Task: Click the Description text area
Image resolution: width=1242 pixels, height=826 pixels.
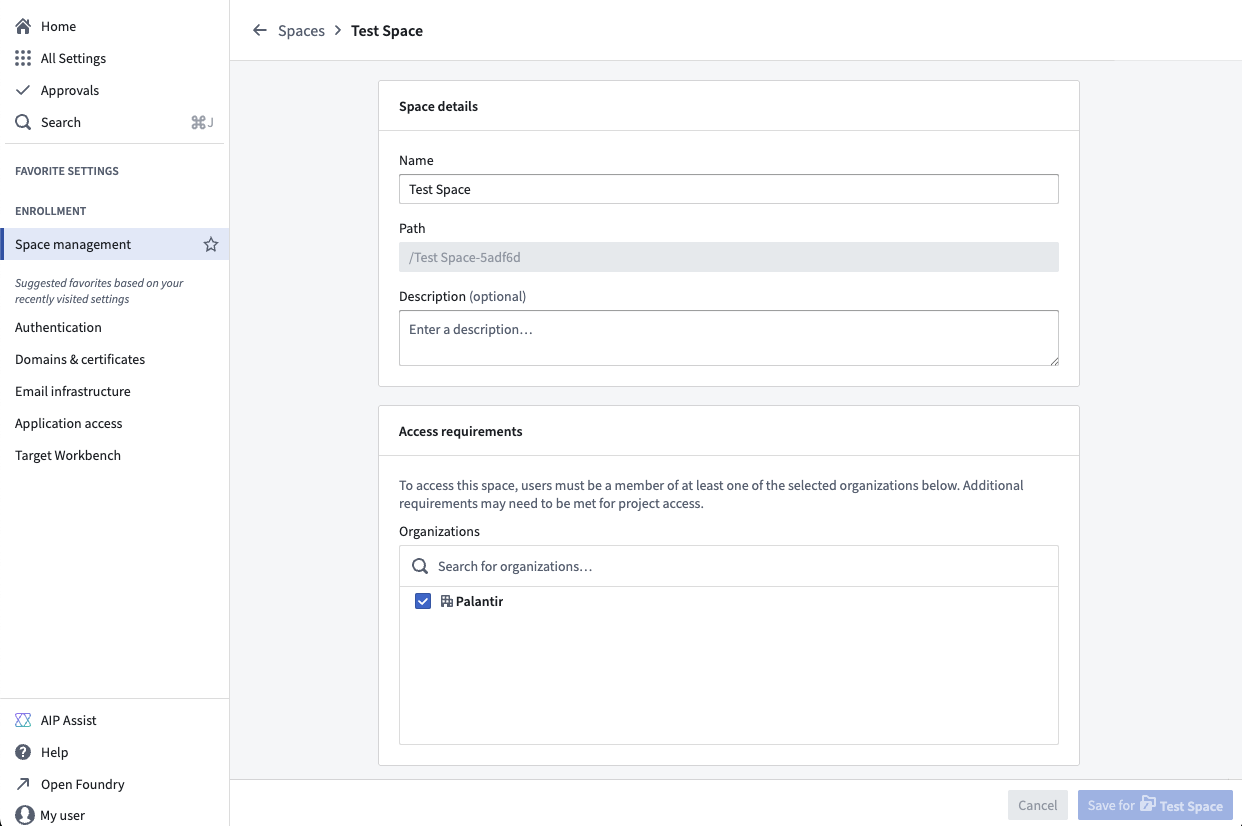Action: point(728,338)
